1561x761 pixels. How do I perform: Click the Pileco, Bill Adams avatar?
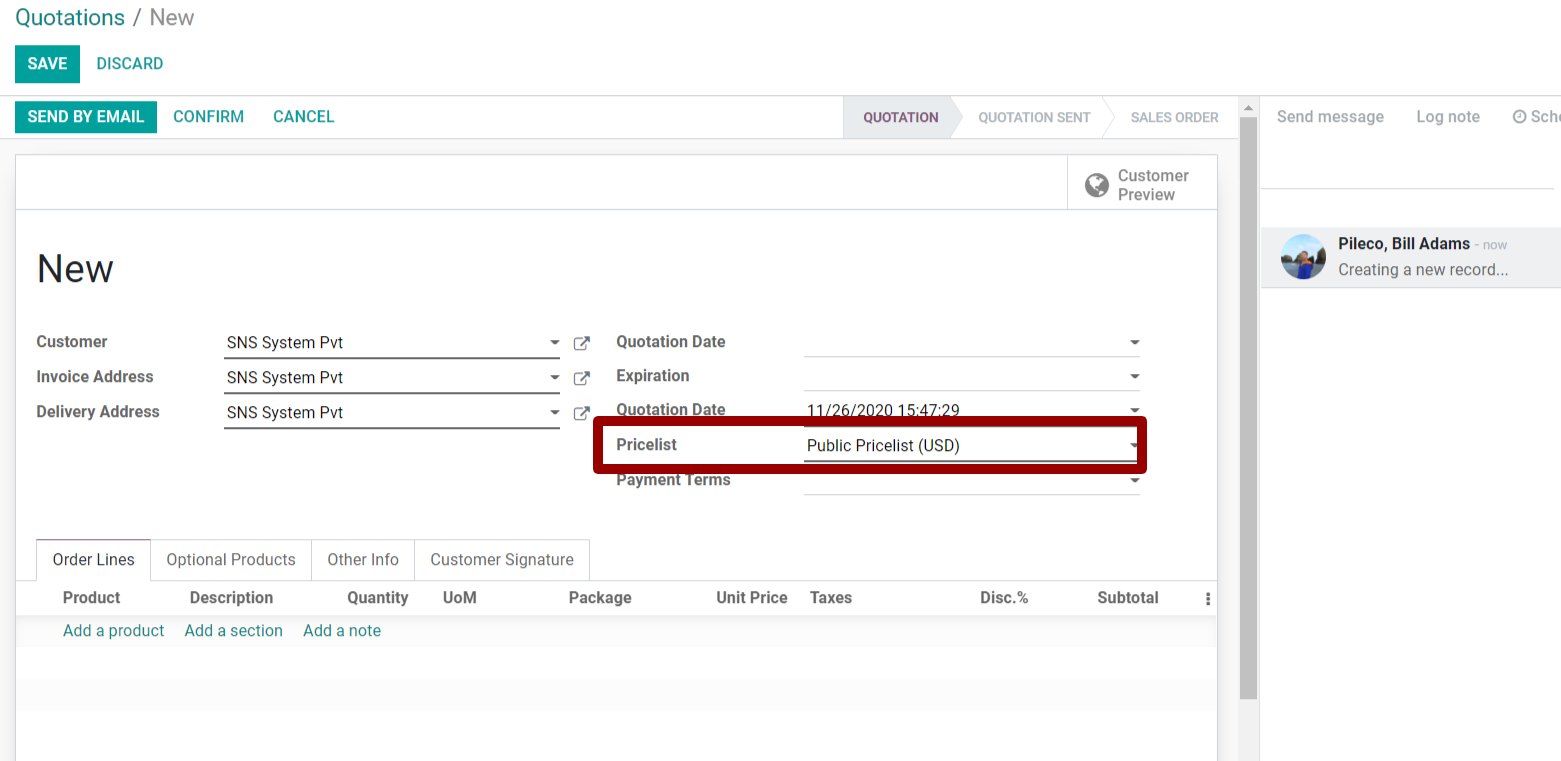[x=1303, y=257]
